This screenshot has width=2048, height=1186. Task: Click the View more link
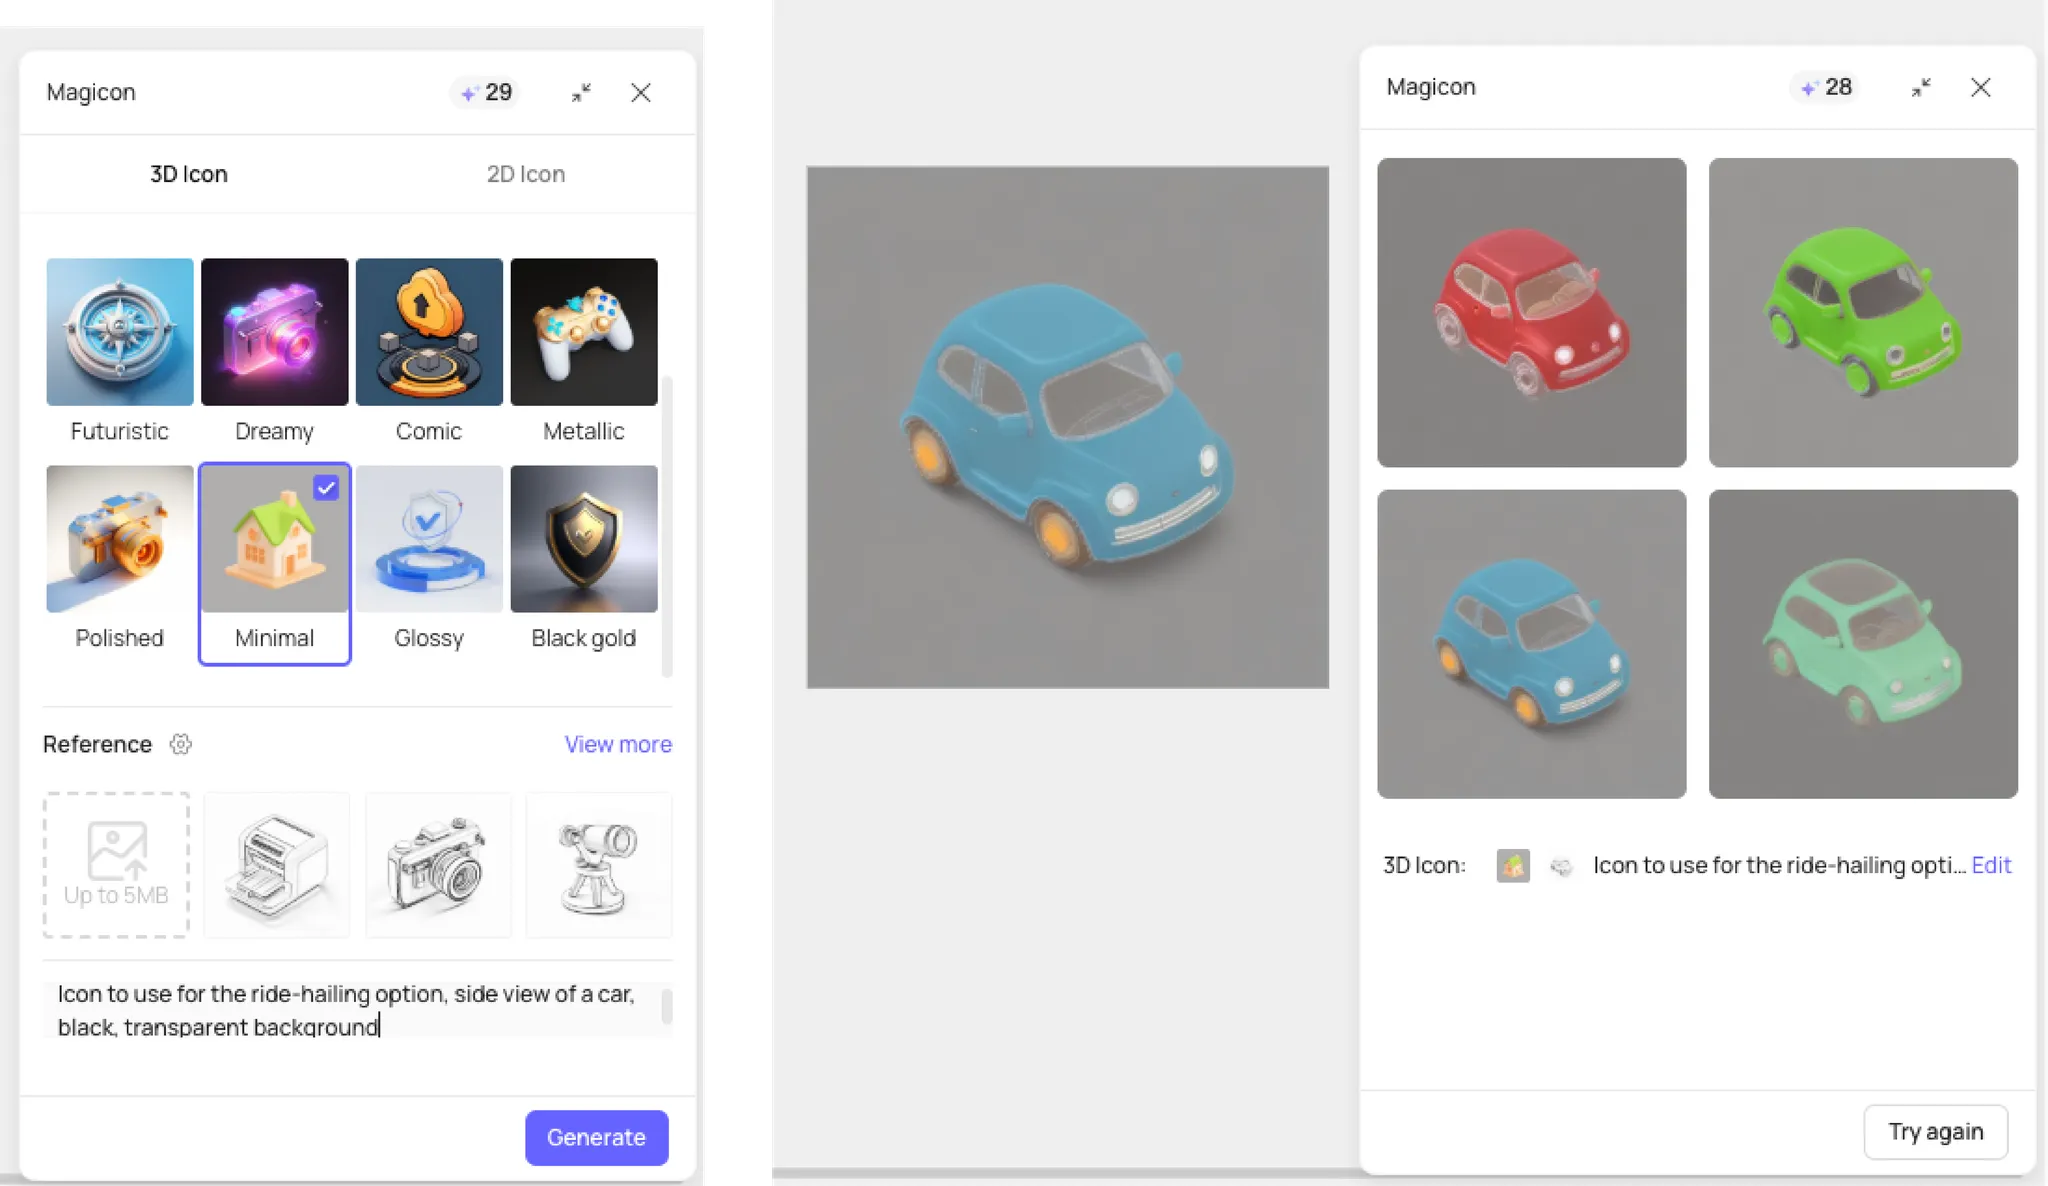click(x=618, y=744)
